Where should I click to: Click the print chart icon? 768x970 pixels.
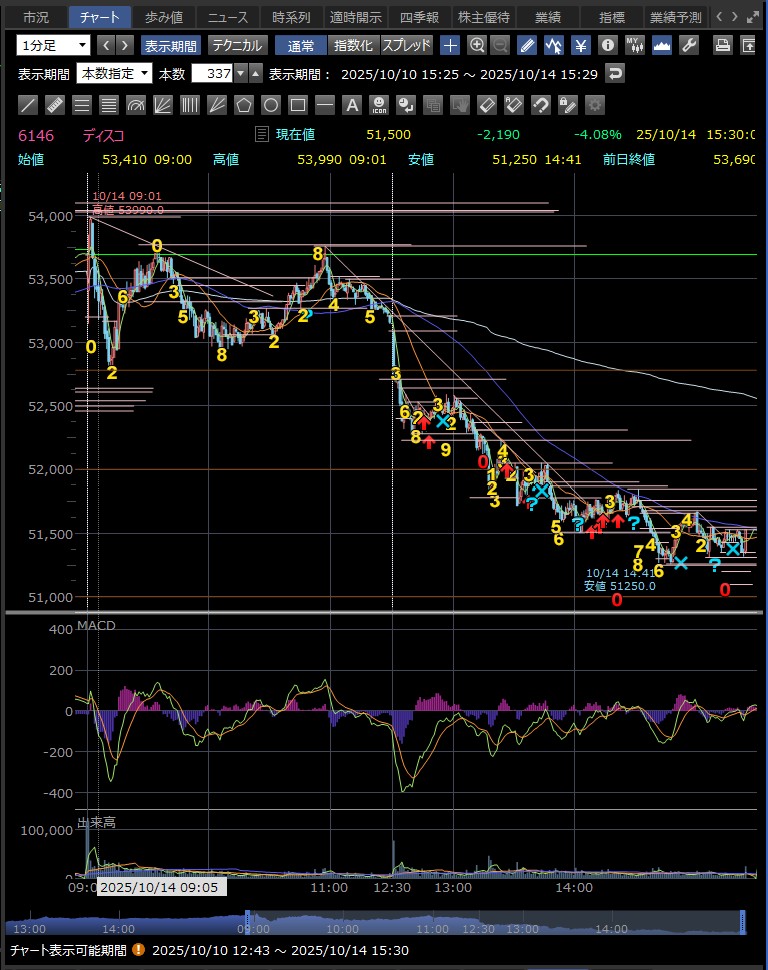pos(722,45)
